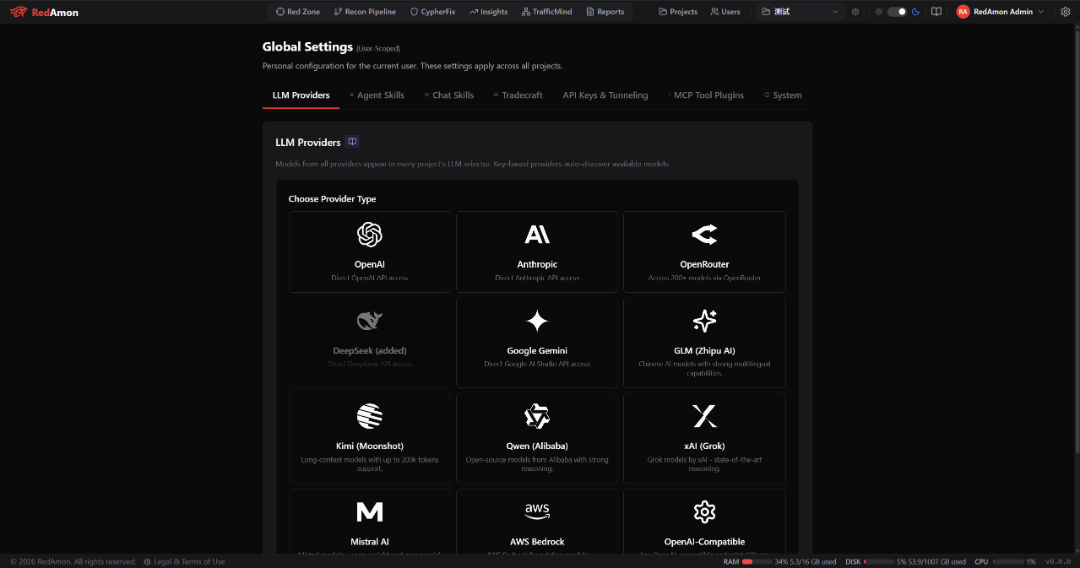Image resolution: width=1080 pixels, height=568 pixels.
Task: Select the OpenAI provider icon
Action: pyautogui.click(x=370, y=235)
